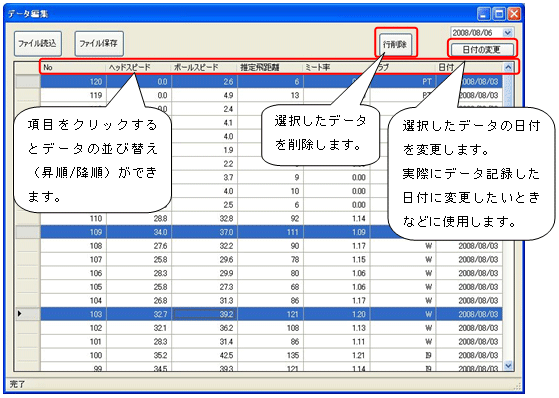Click meet rate cell "1.21"

[337, 355]
